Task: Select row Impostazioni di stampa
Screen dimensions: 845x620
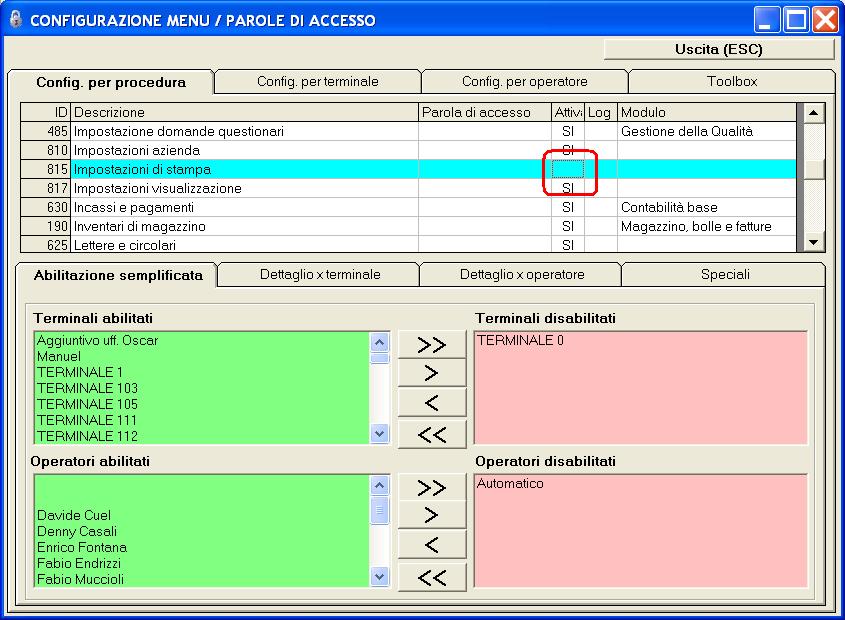Action: point(408,169)
